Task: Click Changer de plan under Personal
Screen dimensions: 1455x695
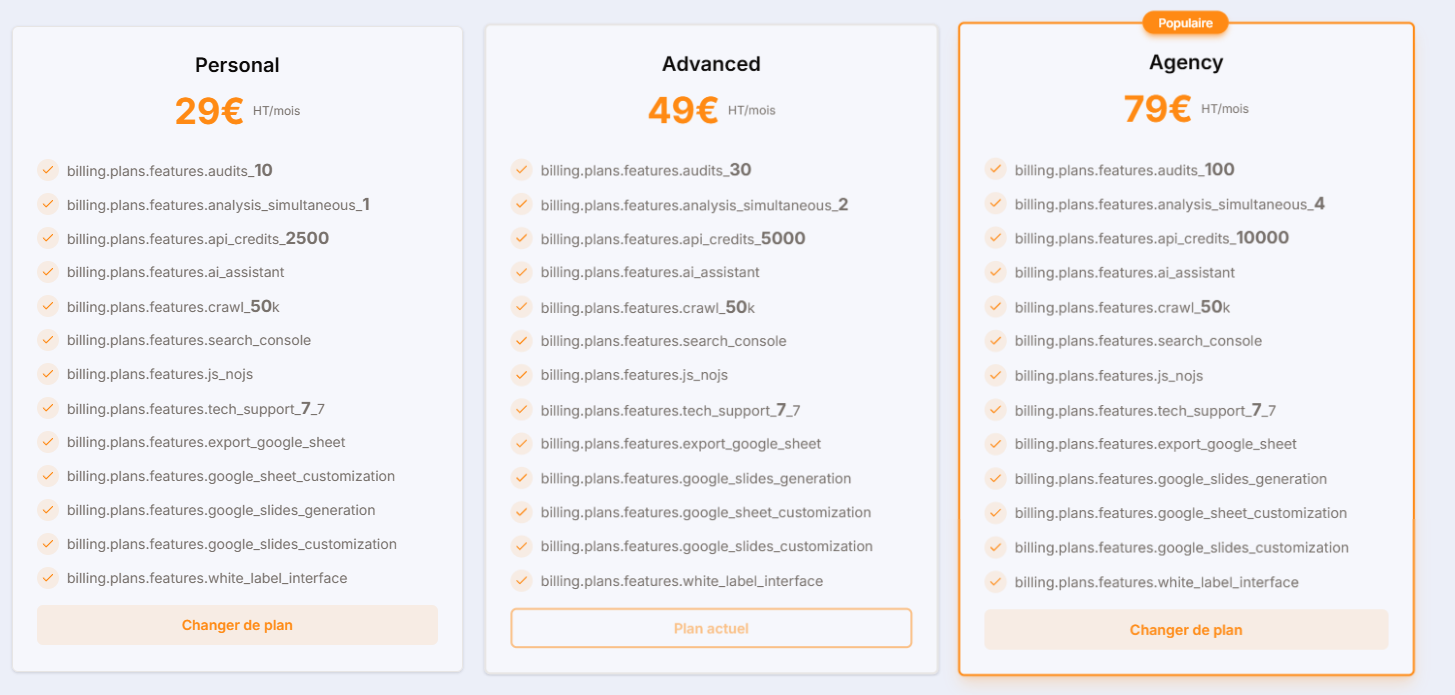Action: (x=237, y=625)
